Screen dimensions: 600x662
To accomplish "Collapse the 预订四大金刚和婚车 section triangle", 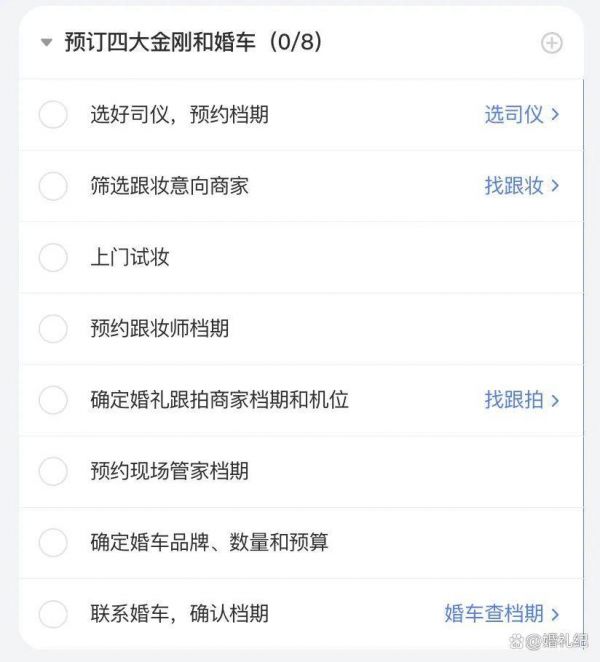I will tap(46, 42).
